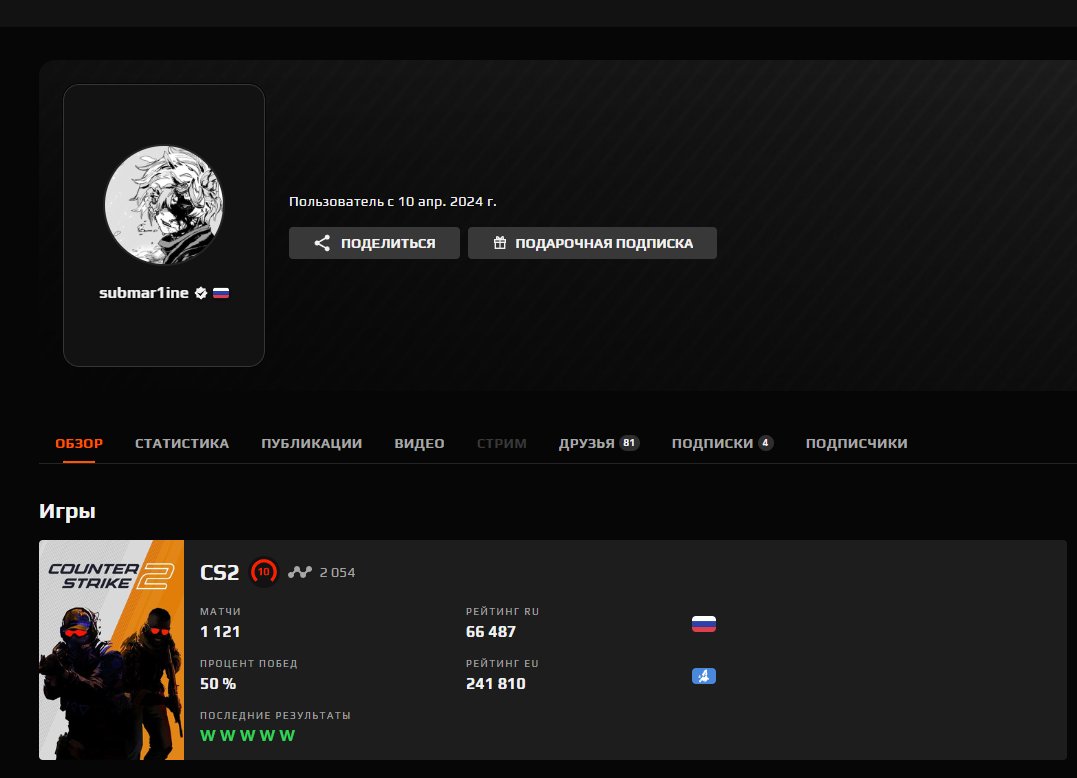This screenshot has width=1077, height=778.
Task: Open the ПУБЛИКАЦИИ tab
Action: (312, 443)
